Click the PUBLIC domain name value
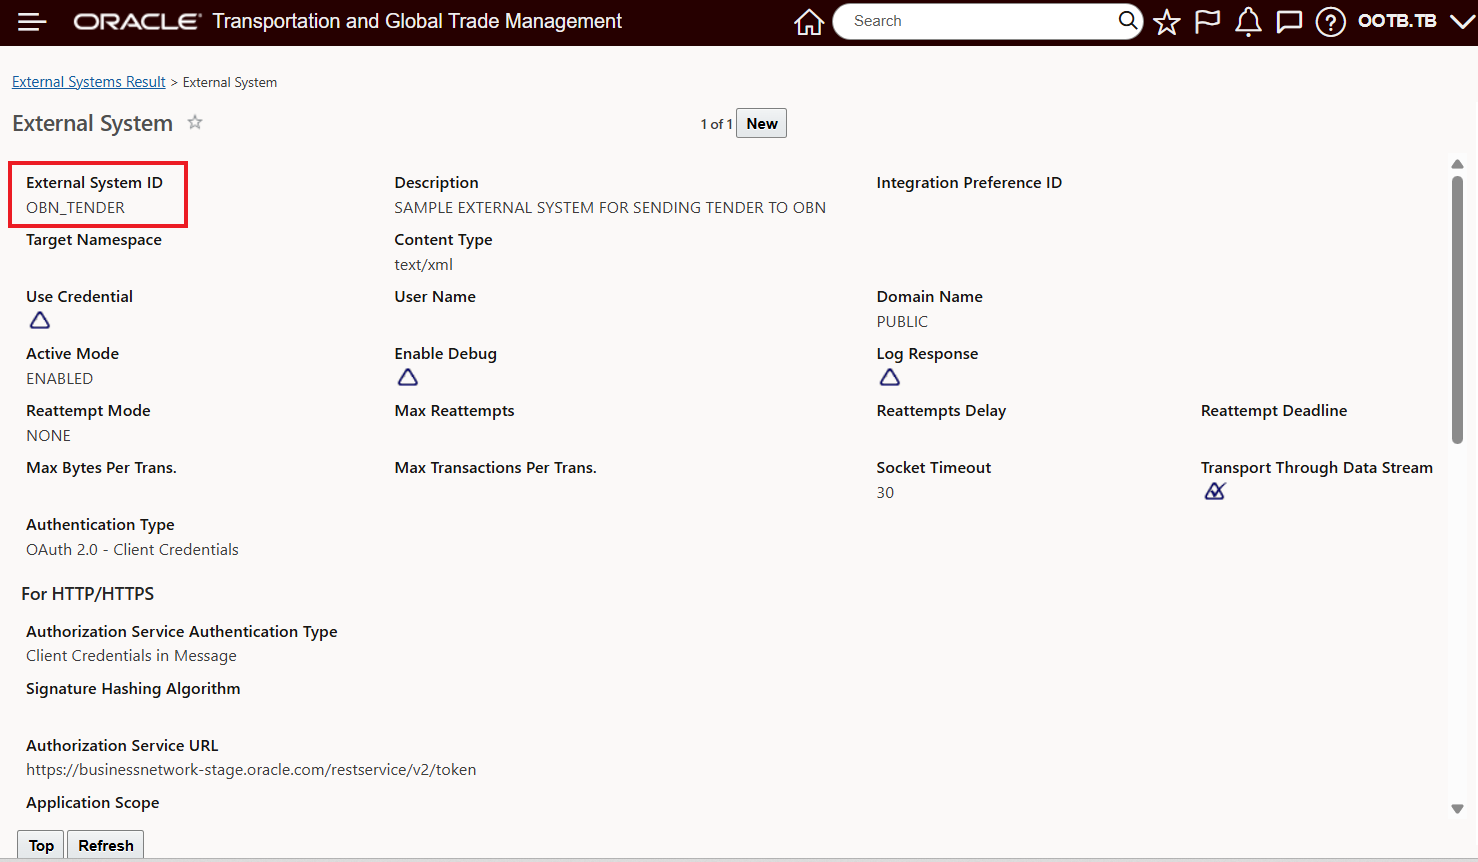Image resolution: width=1478 pixels, height=862 pixels. click(902, 322)
